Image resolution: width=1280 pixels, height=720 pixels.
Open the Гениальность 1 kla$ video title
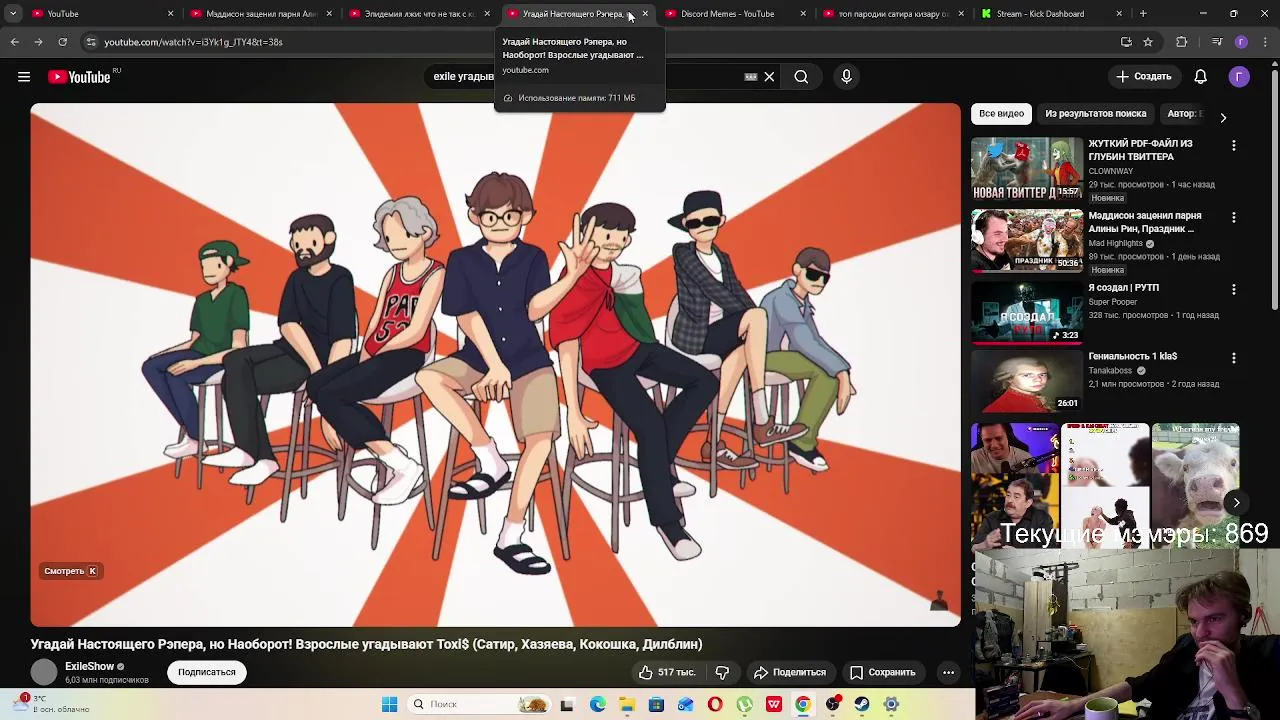pos(1133,357)
